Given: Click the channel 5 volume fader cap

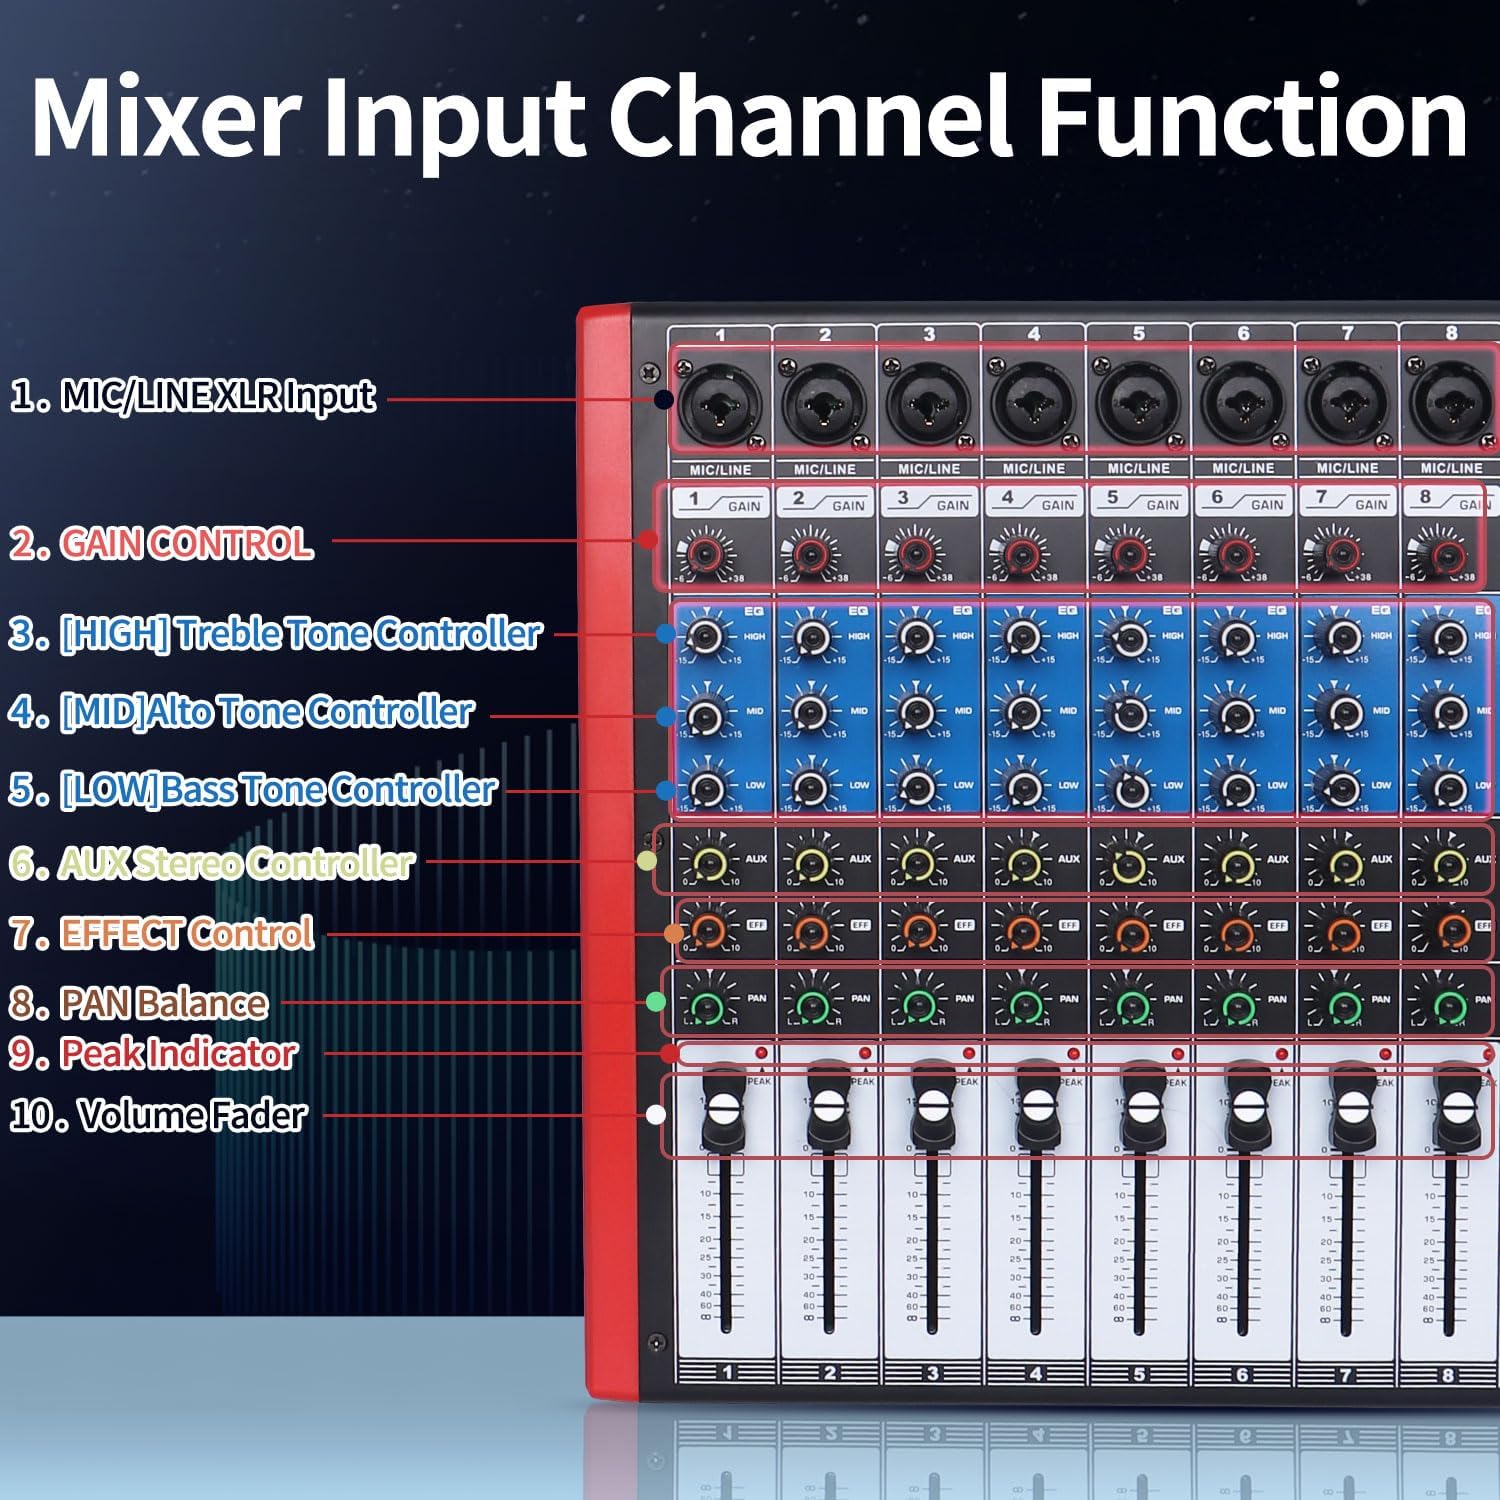Looking at the screenshot, I should pyautogui.click(x=1141, y=1106).
